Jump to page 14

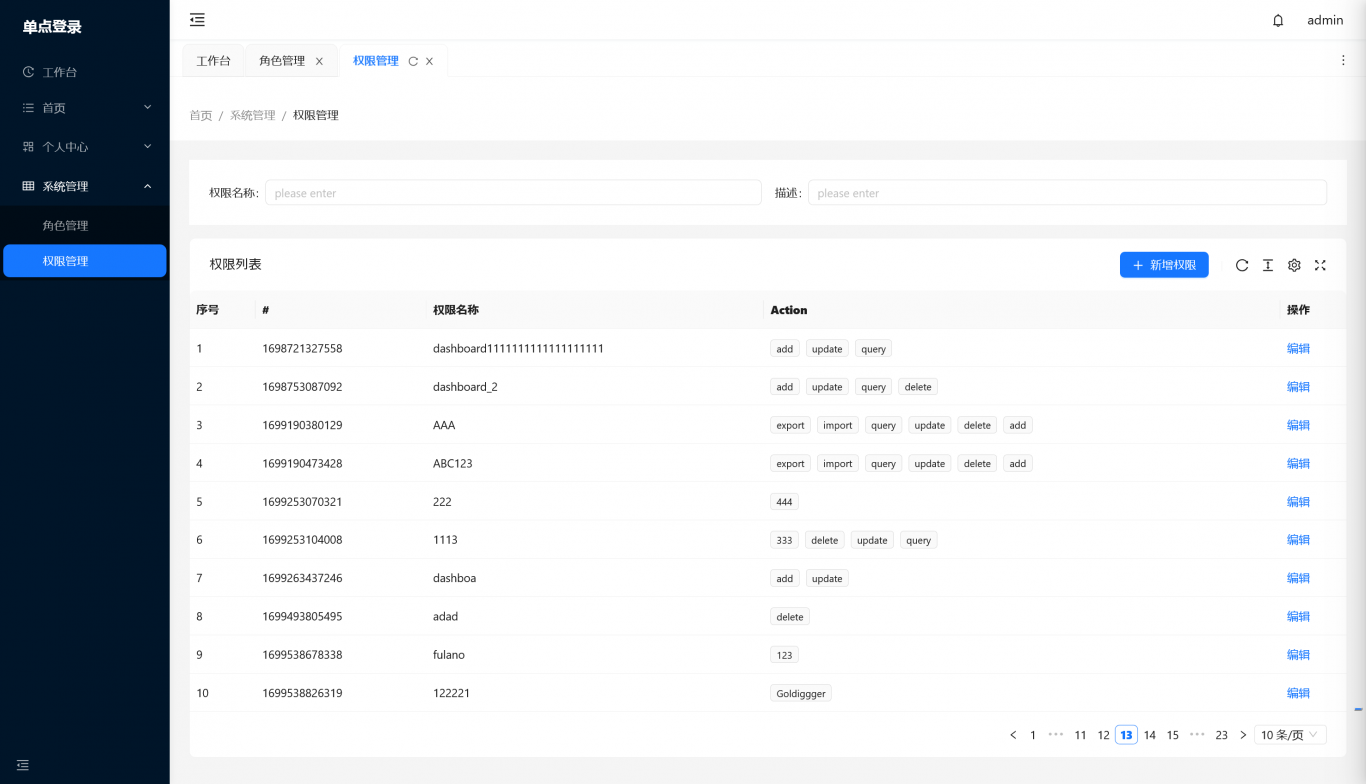[1150, 735]
